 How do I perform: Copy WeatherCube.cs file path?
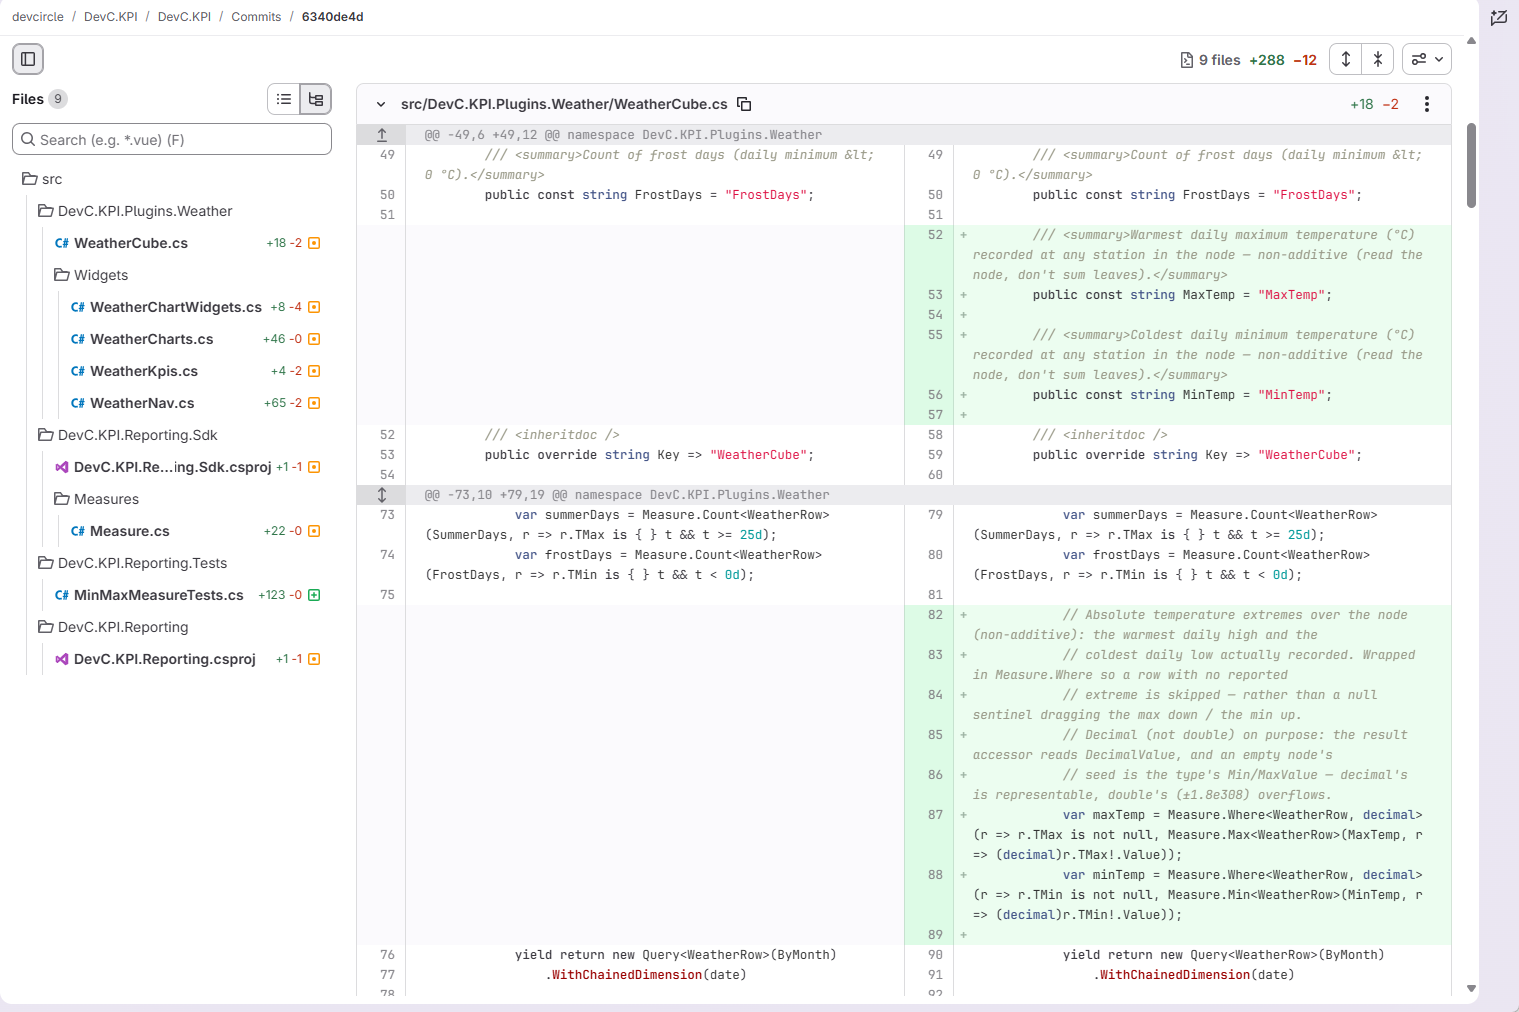click(744, 104)
